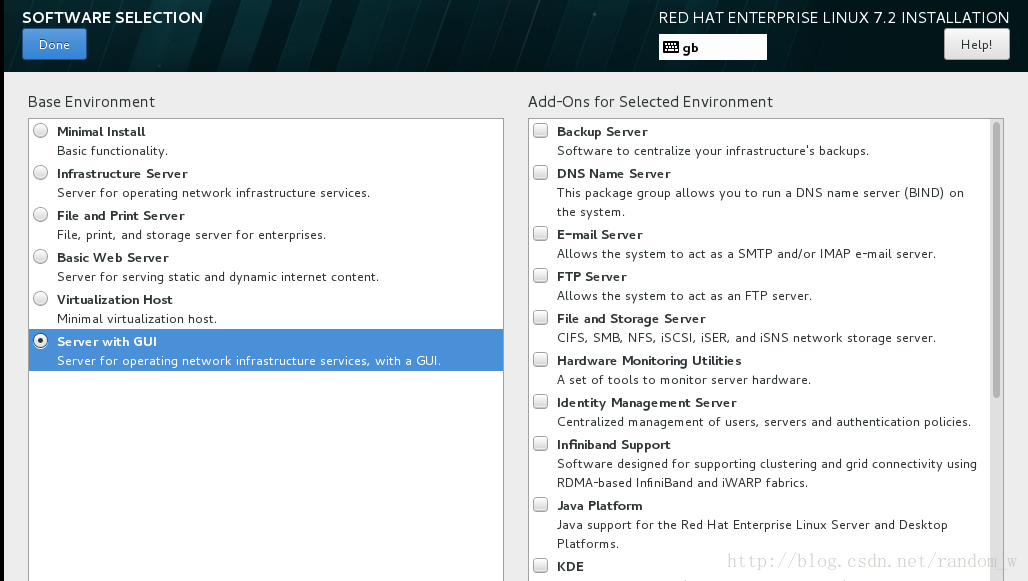Check File and Storage Server add-on
The width and height of the screenshot is (1028, 581).
coord(540,317)
